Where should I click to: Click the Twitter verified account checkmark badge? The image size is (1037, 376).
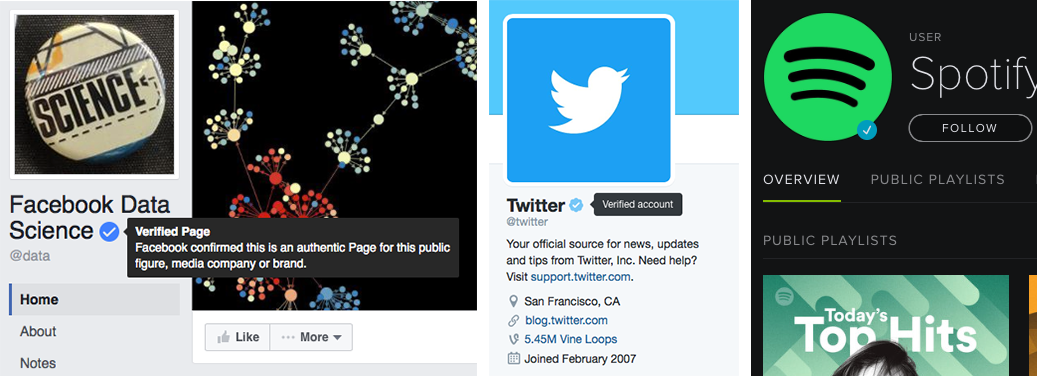pyautogui.click(x=577, y=205)
